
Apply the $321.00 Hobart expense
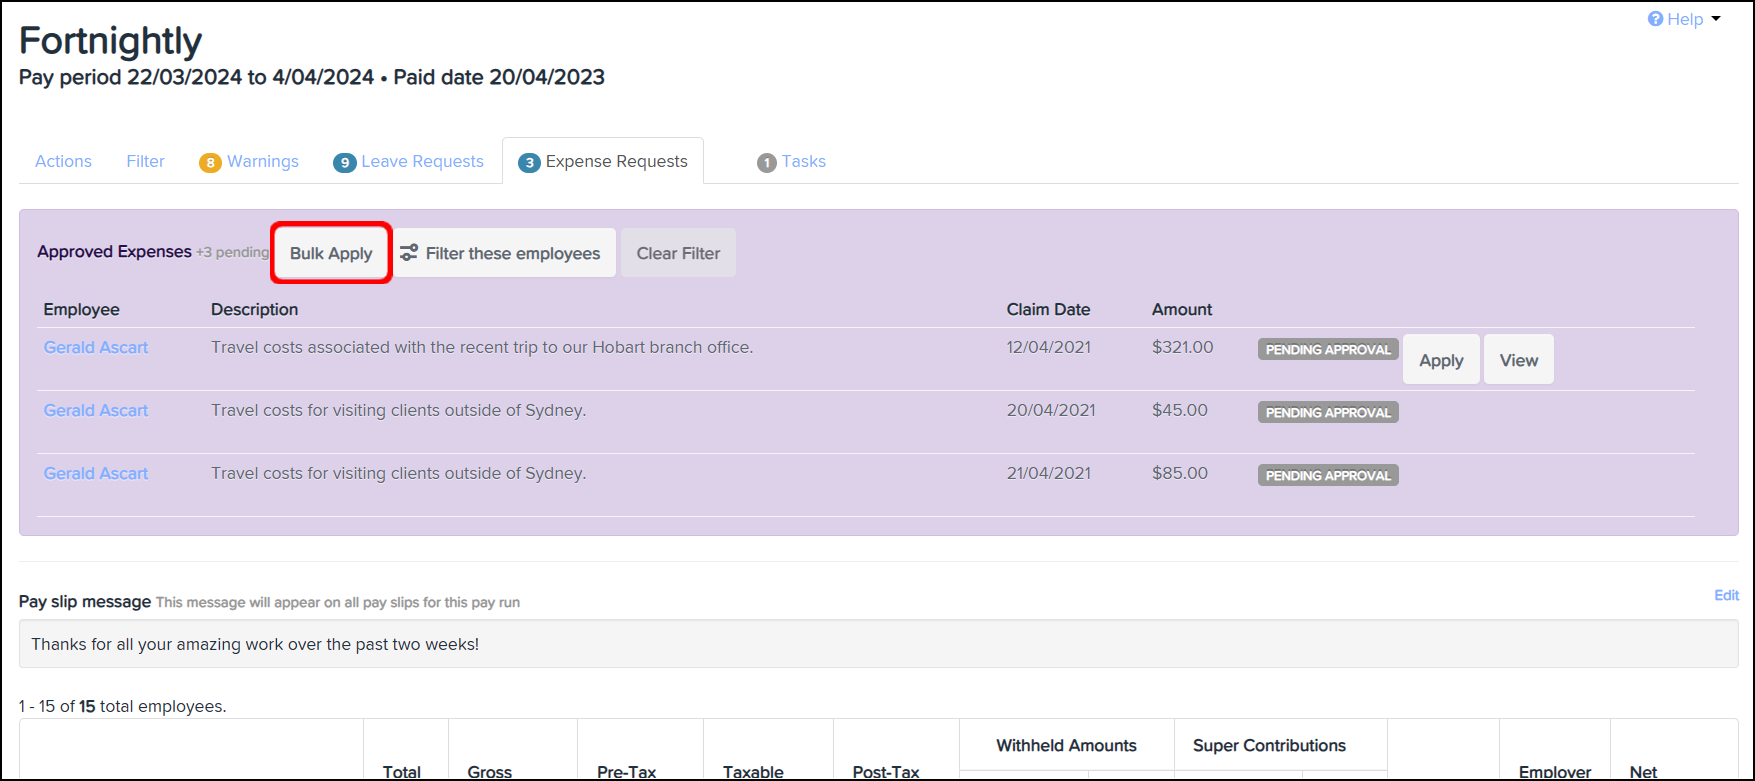1440,360
